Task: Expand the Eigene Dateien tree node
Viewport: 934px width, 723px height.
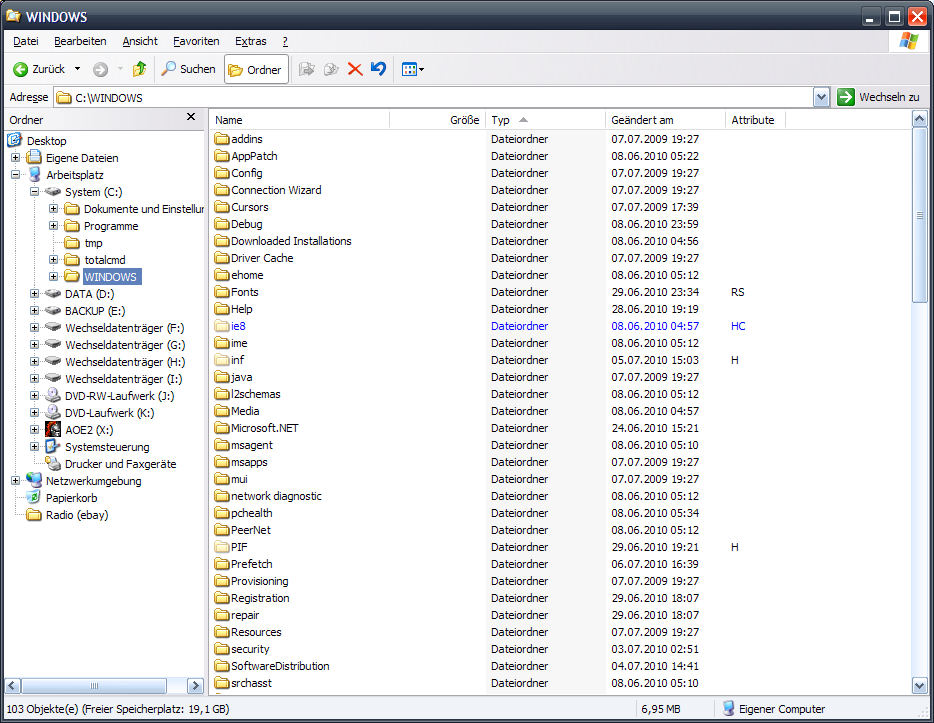Action: click(15, 158)
